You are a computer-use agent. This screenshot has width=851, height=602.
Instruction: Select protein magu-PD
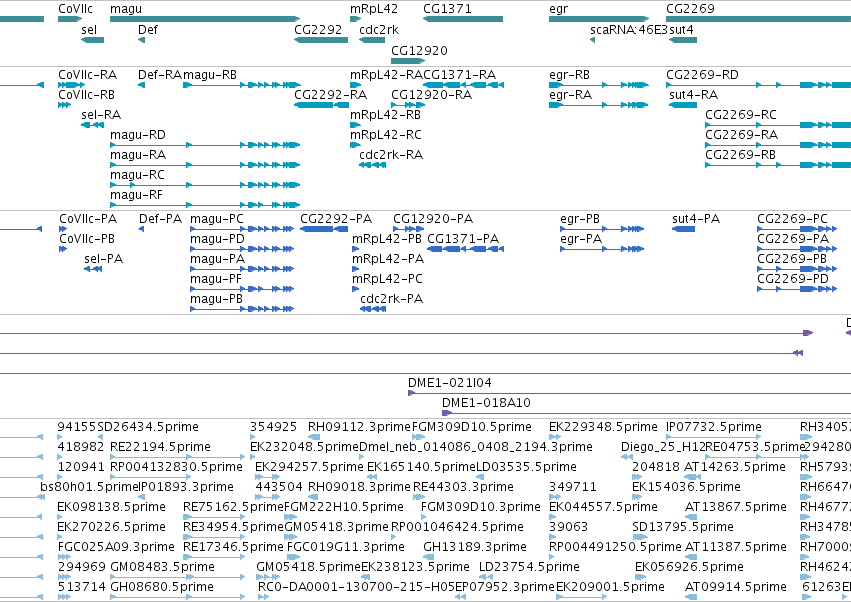pyautogui.click(x=217, y=239)
